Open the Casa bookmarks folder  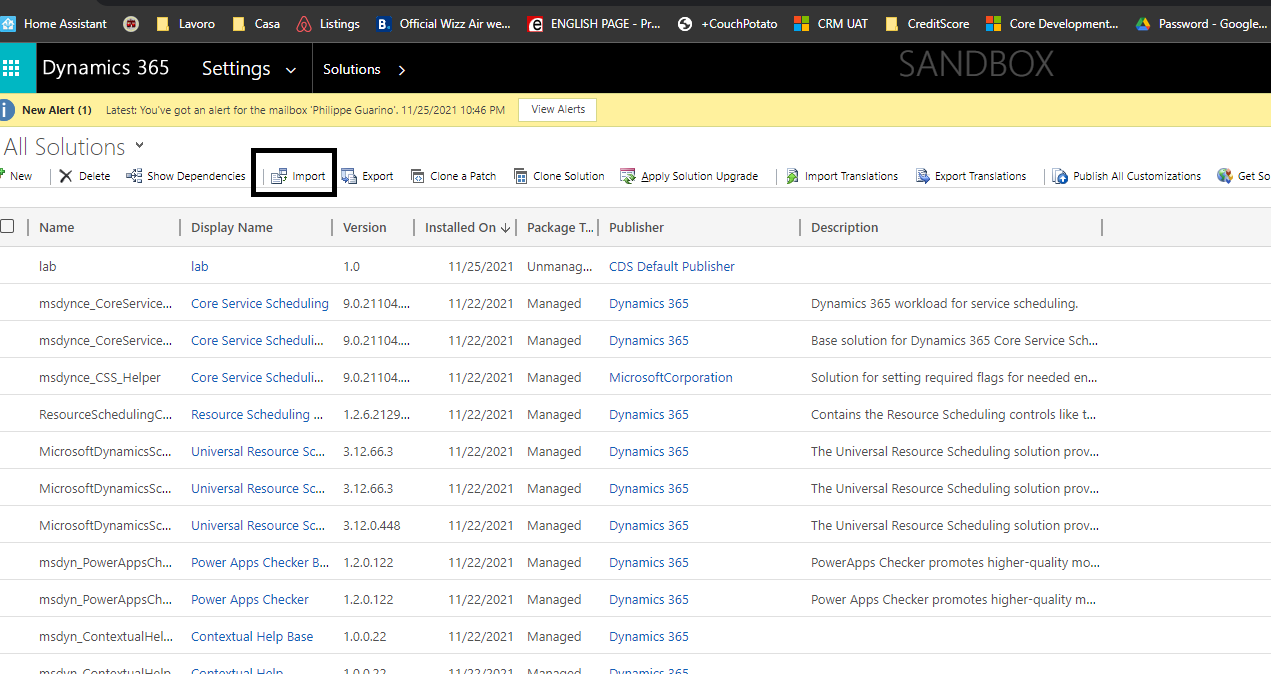click(256, 23)
